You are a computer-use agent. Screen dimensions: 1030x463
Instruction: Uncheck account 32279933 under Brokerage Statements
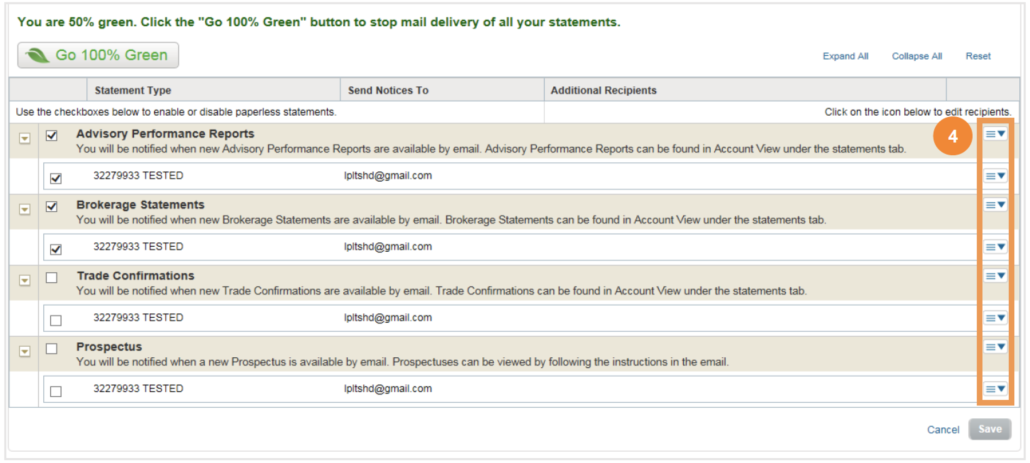56,250
